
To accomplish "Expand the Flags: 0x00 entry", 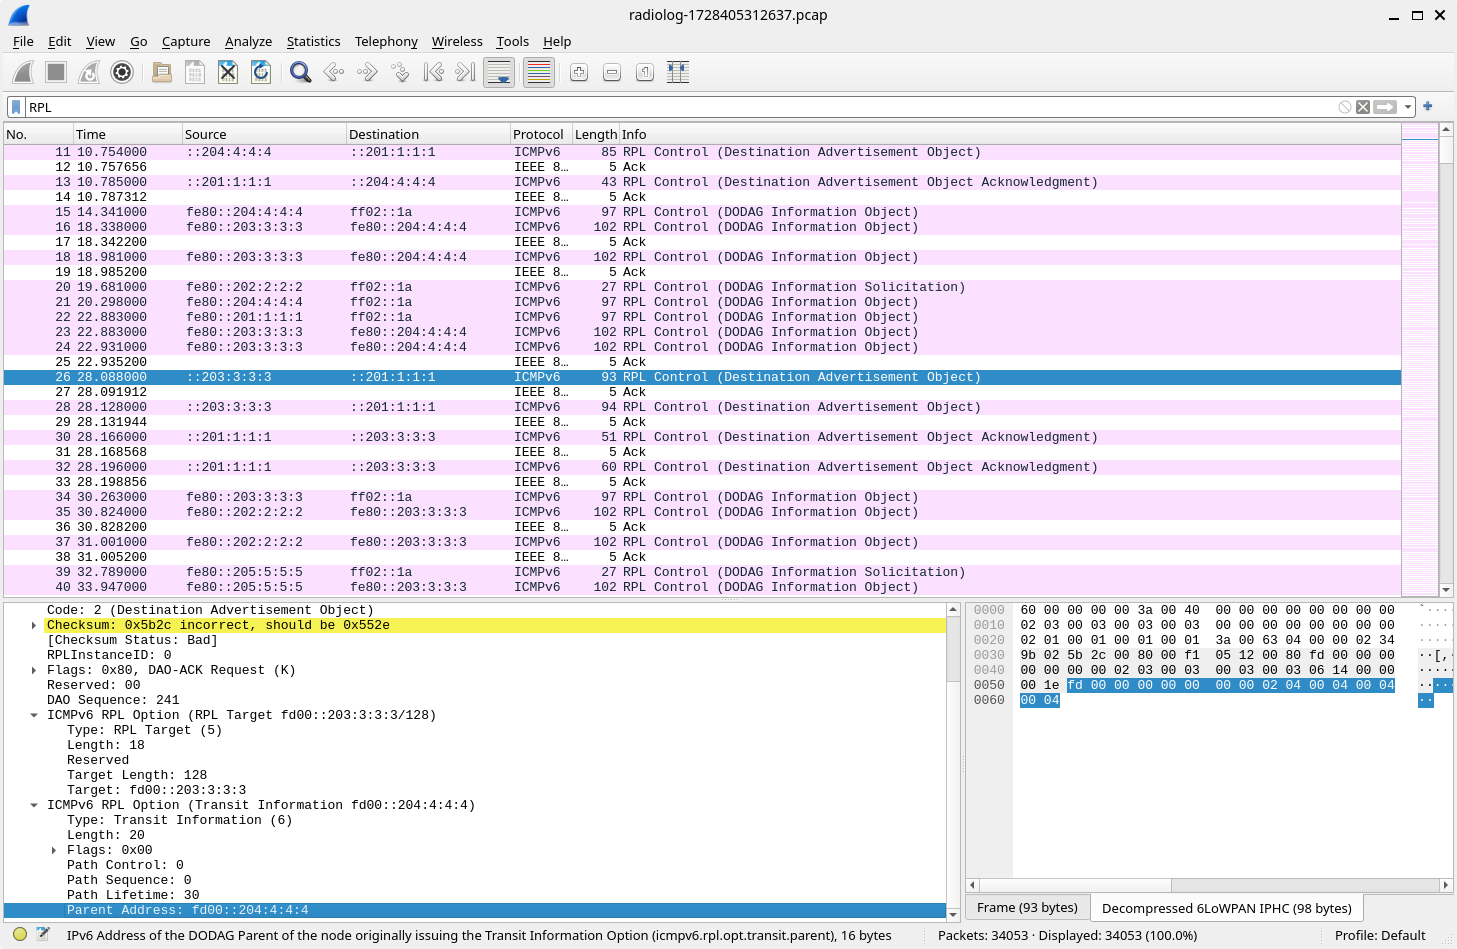I will tap(54, 850).
